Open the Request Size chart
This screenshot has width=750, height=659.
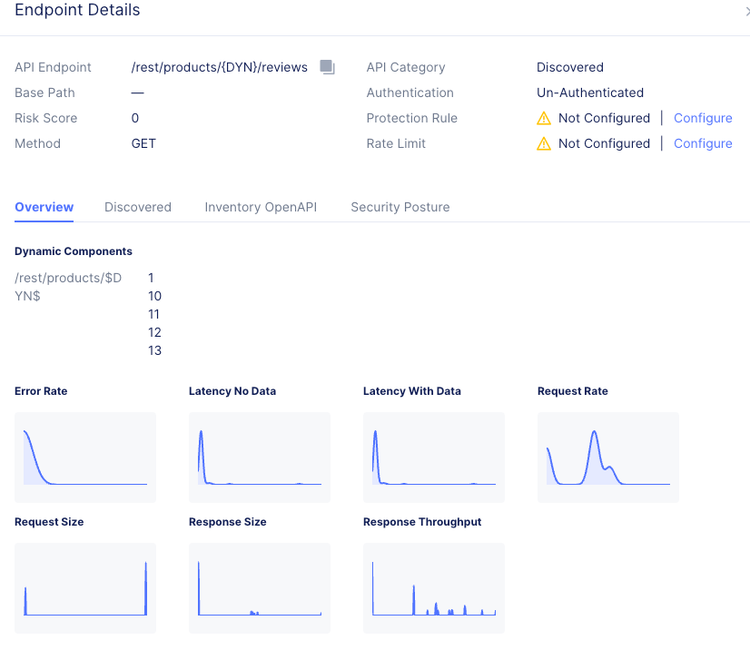pyautogui.click(x=85, y=588)
